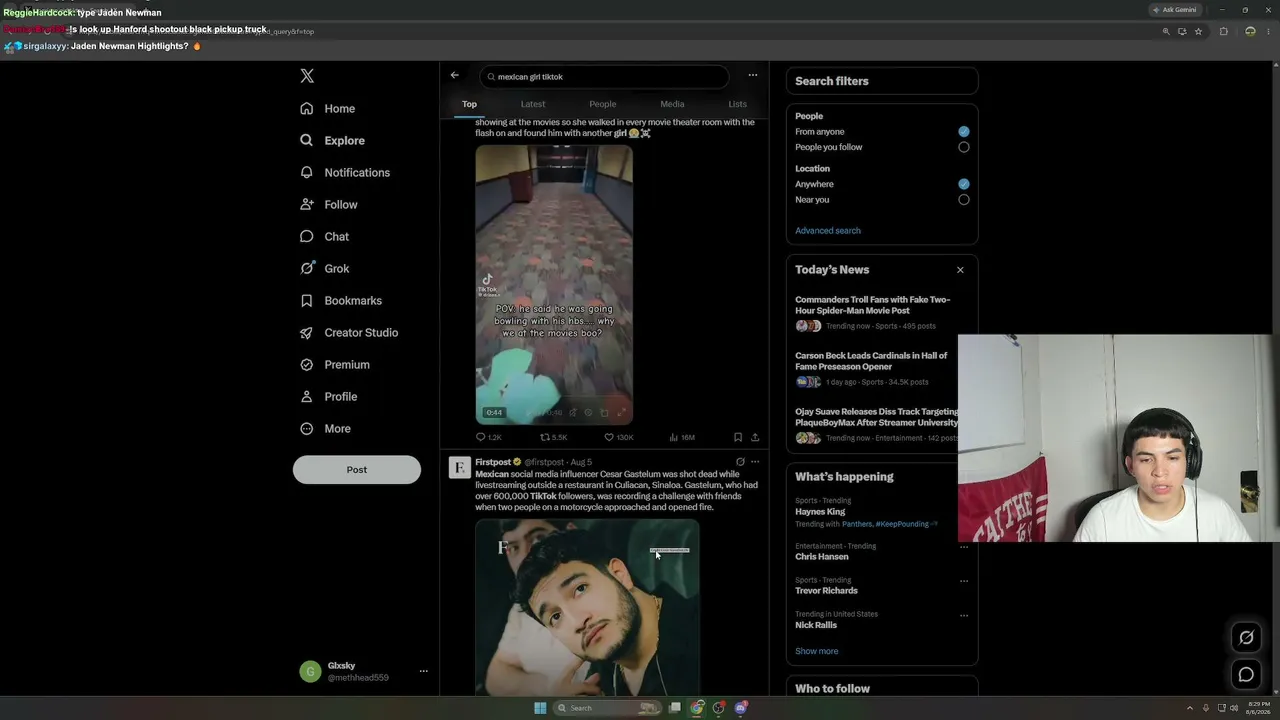The height and width of the screenshot is (720, 1280).
Task: Expand the More menu in the sidebar
Action: [326, 428]
